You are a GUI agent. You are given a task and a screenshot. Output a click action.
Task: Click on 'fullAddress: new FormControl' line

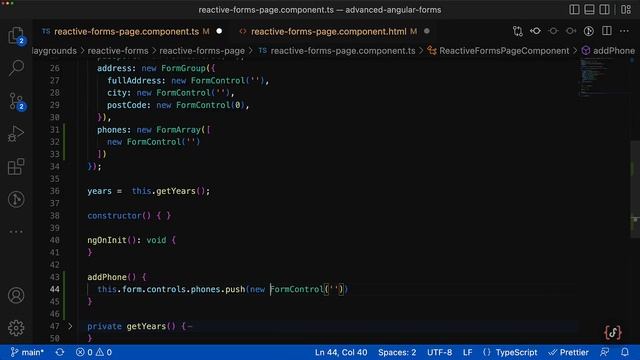(x=188, y=81)
